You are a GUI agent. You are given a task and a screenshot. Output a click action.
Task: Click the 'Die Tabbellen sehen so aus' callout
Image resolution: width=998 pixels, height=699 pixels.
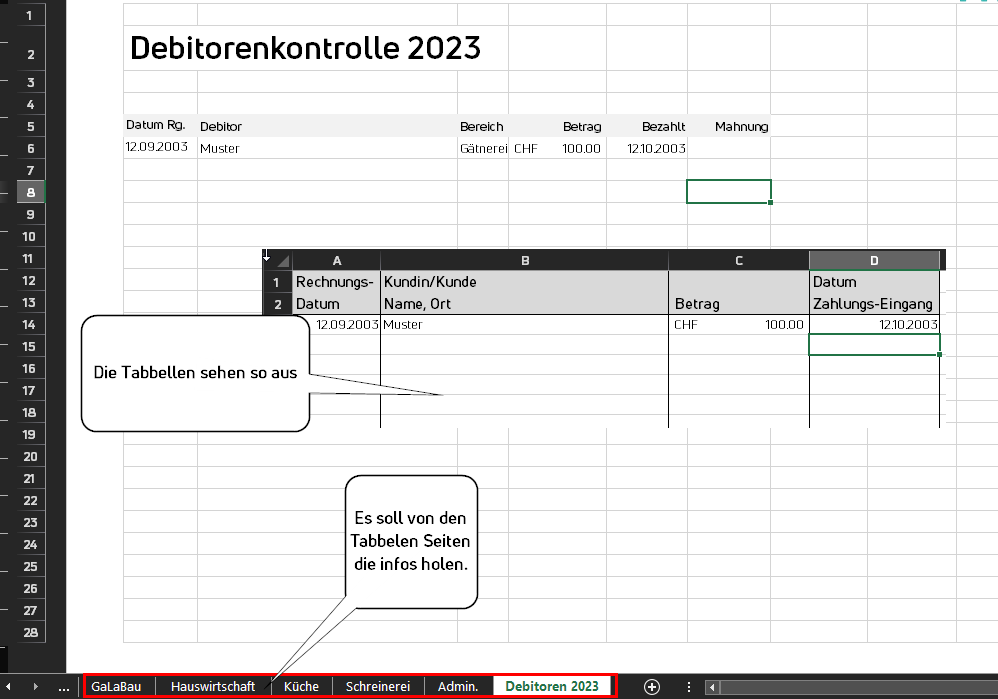[195, 373]
